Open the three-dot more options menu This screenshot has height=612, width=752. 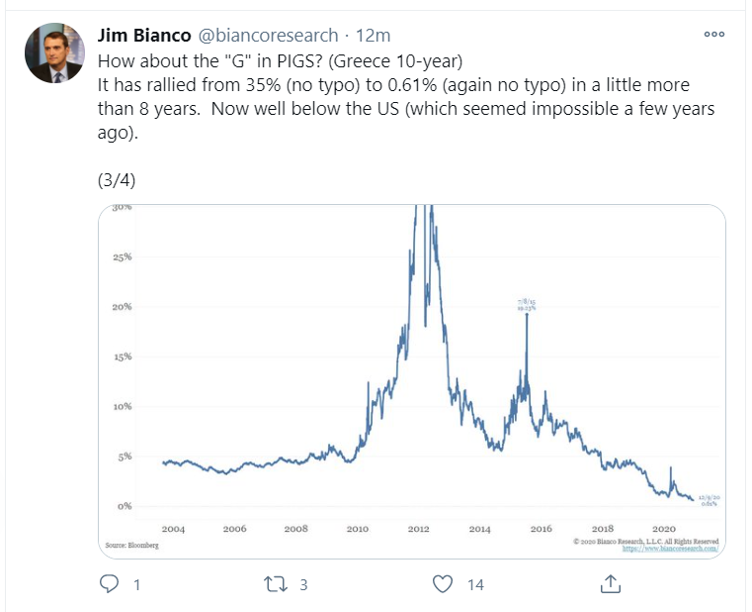point(714,34)
